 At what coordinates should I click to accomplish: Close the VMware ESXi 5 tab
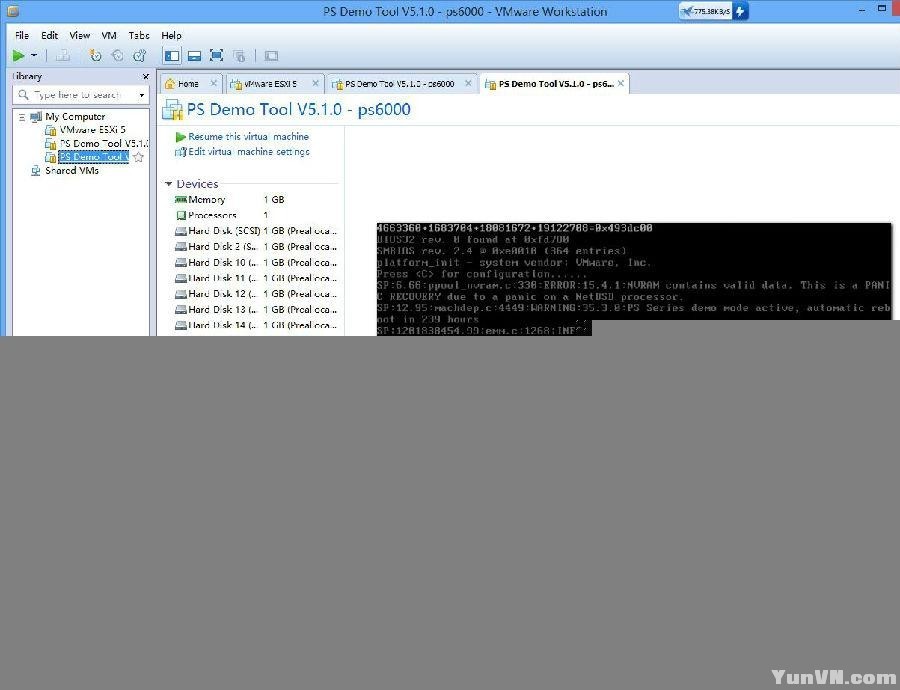click(315, 83)
